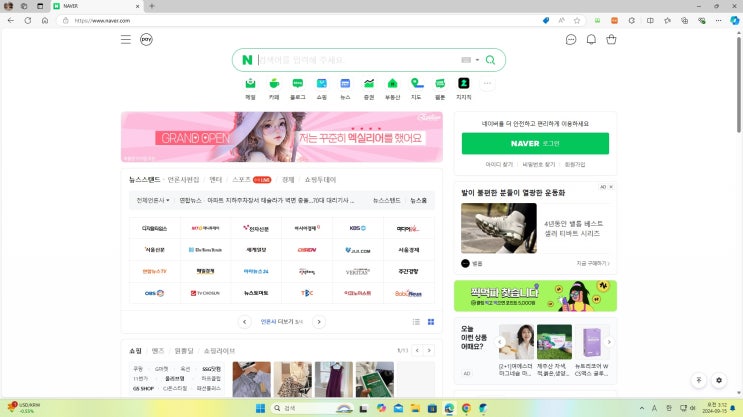
Task: Click the green NAVER login button
Action: click(535, 143)
